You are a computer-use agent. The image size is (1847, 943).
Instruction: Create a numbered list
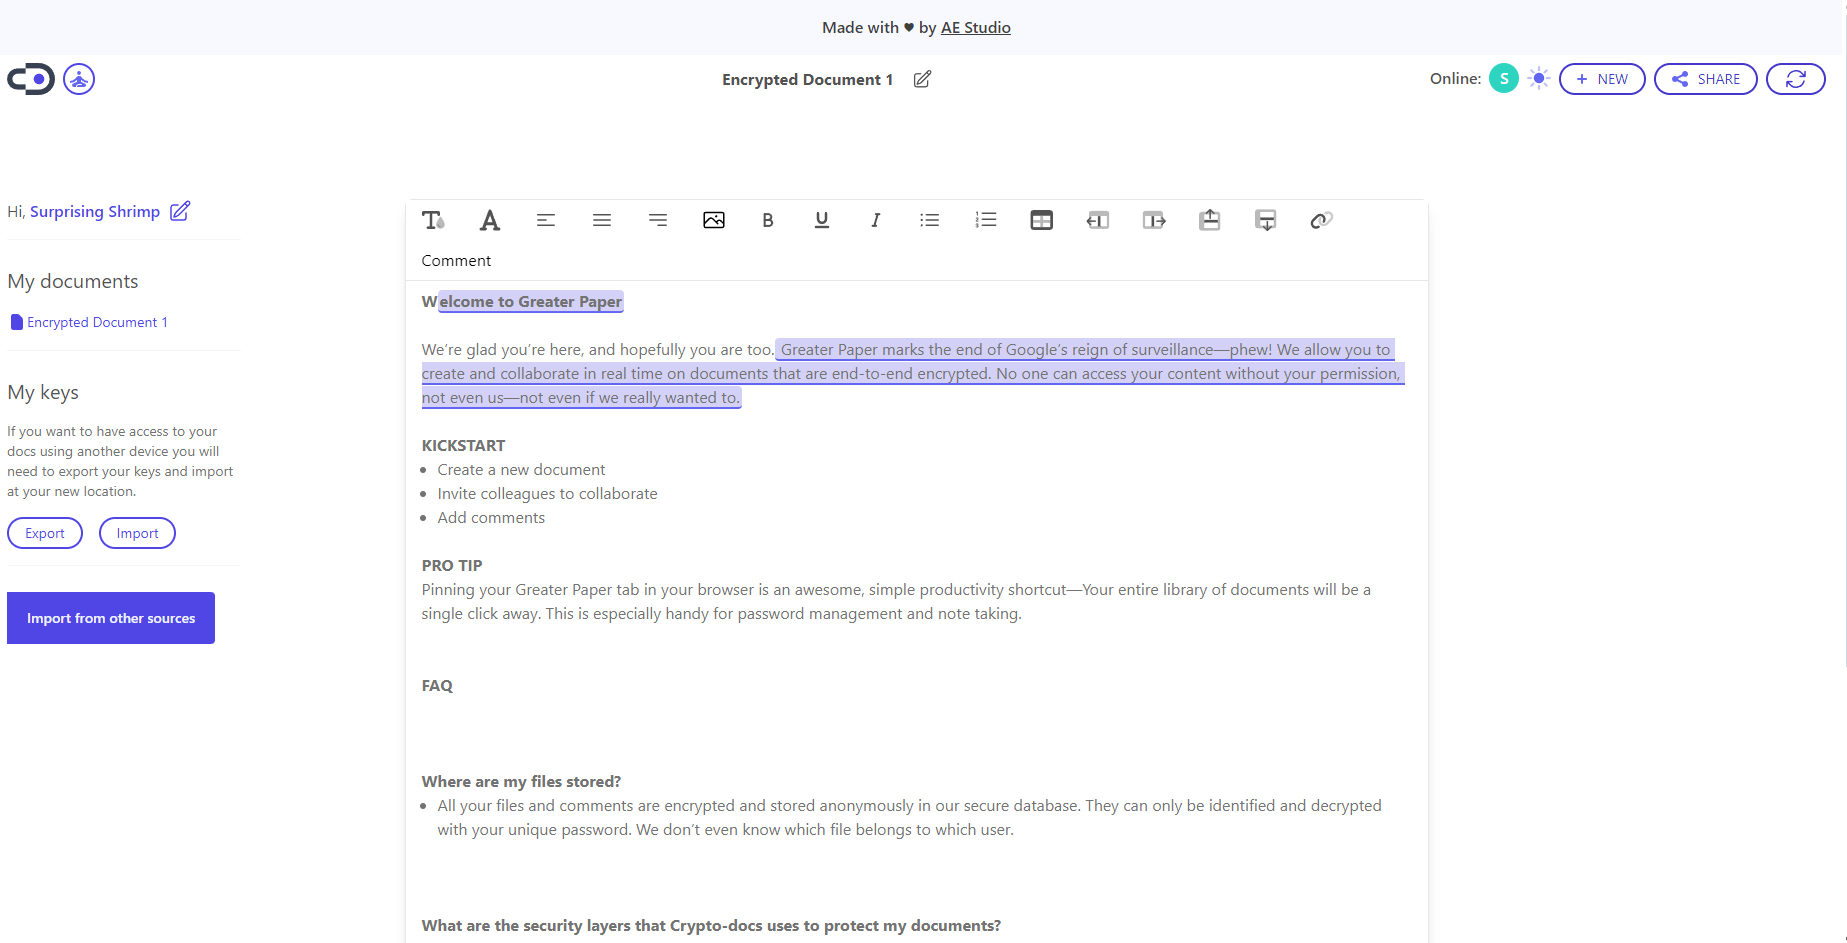pyautogui.click(x=986, y=220)
